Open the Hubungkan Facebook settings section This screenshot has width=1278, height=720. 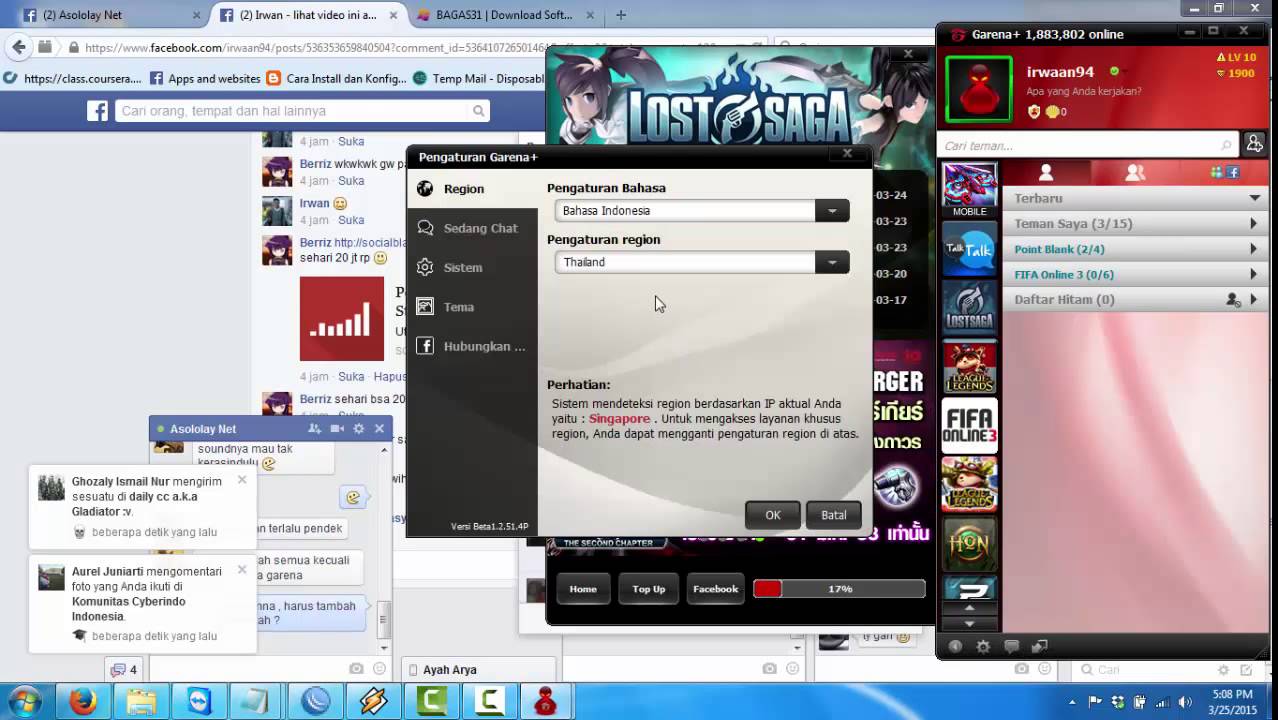click(x=472, y=346)
